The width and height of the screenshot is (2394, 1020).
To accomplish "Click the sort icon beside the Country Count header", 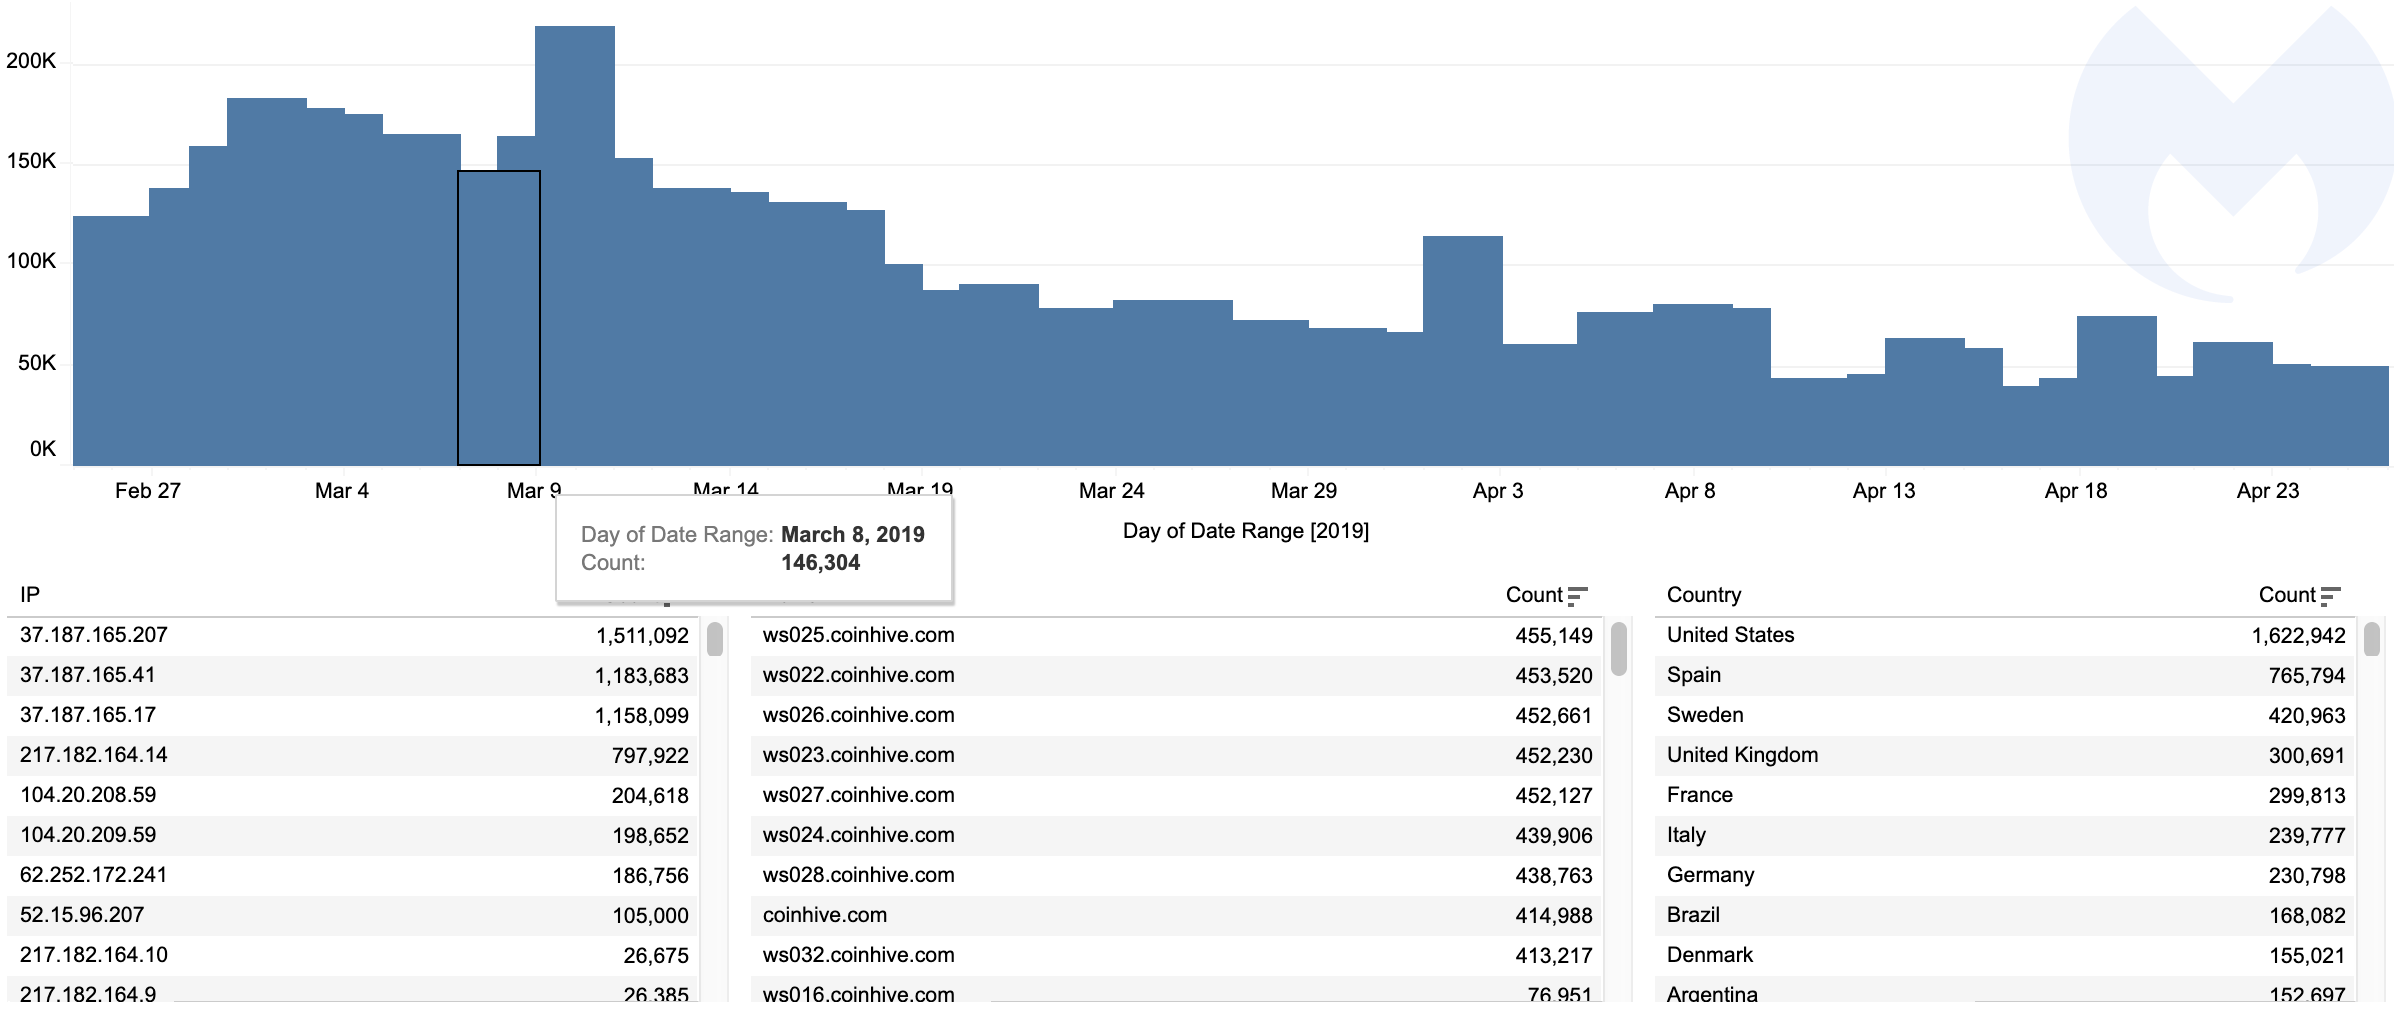I will coord(2330,596).
